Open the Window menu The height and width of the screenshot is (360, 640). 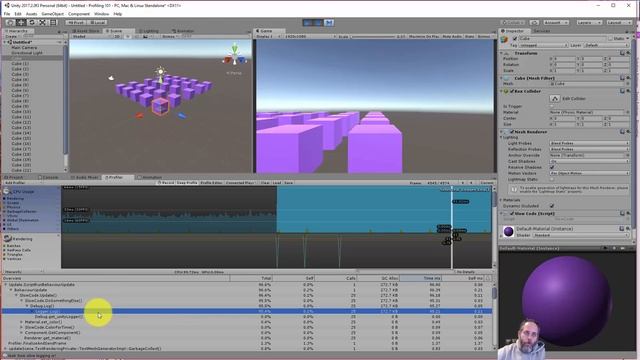101,14
